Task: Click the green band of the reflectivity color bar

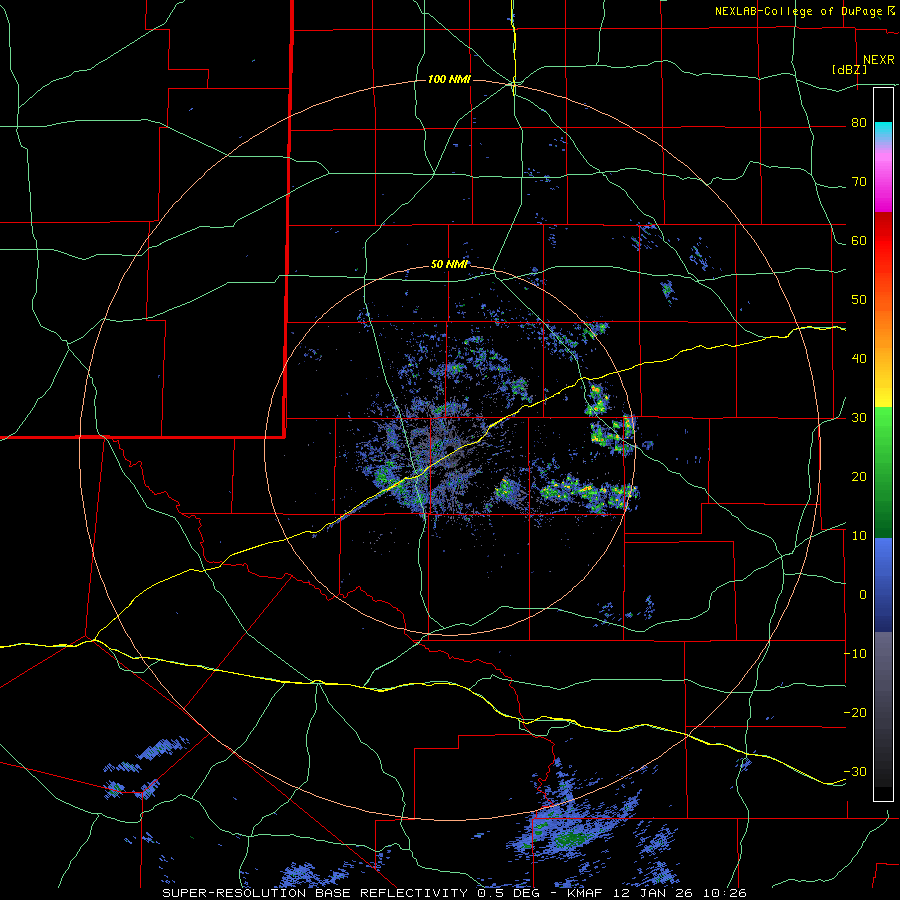Action: [x=883, y=472]
